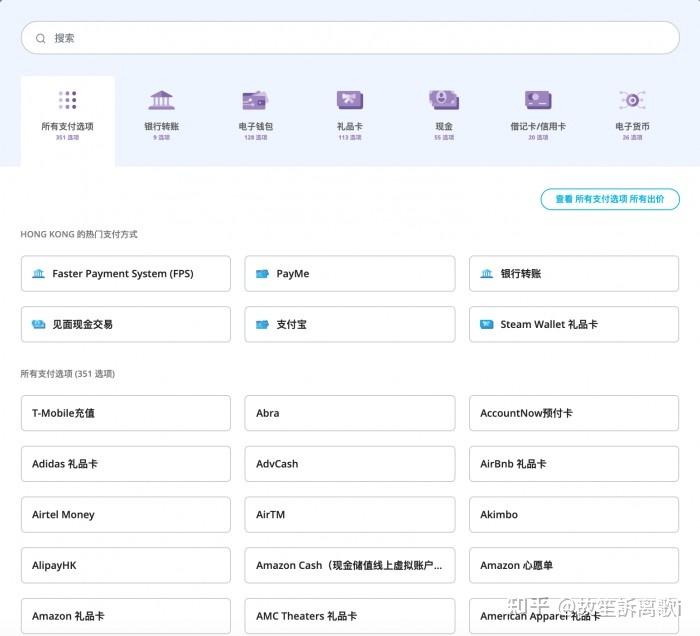The height and width of the screenshot is (636, 700).
Task: Choose Faster Payment System (FPS) option
Action: pyautogui.click(x=126, y=274)
